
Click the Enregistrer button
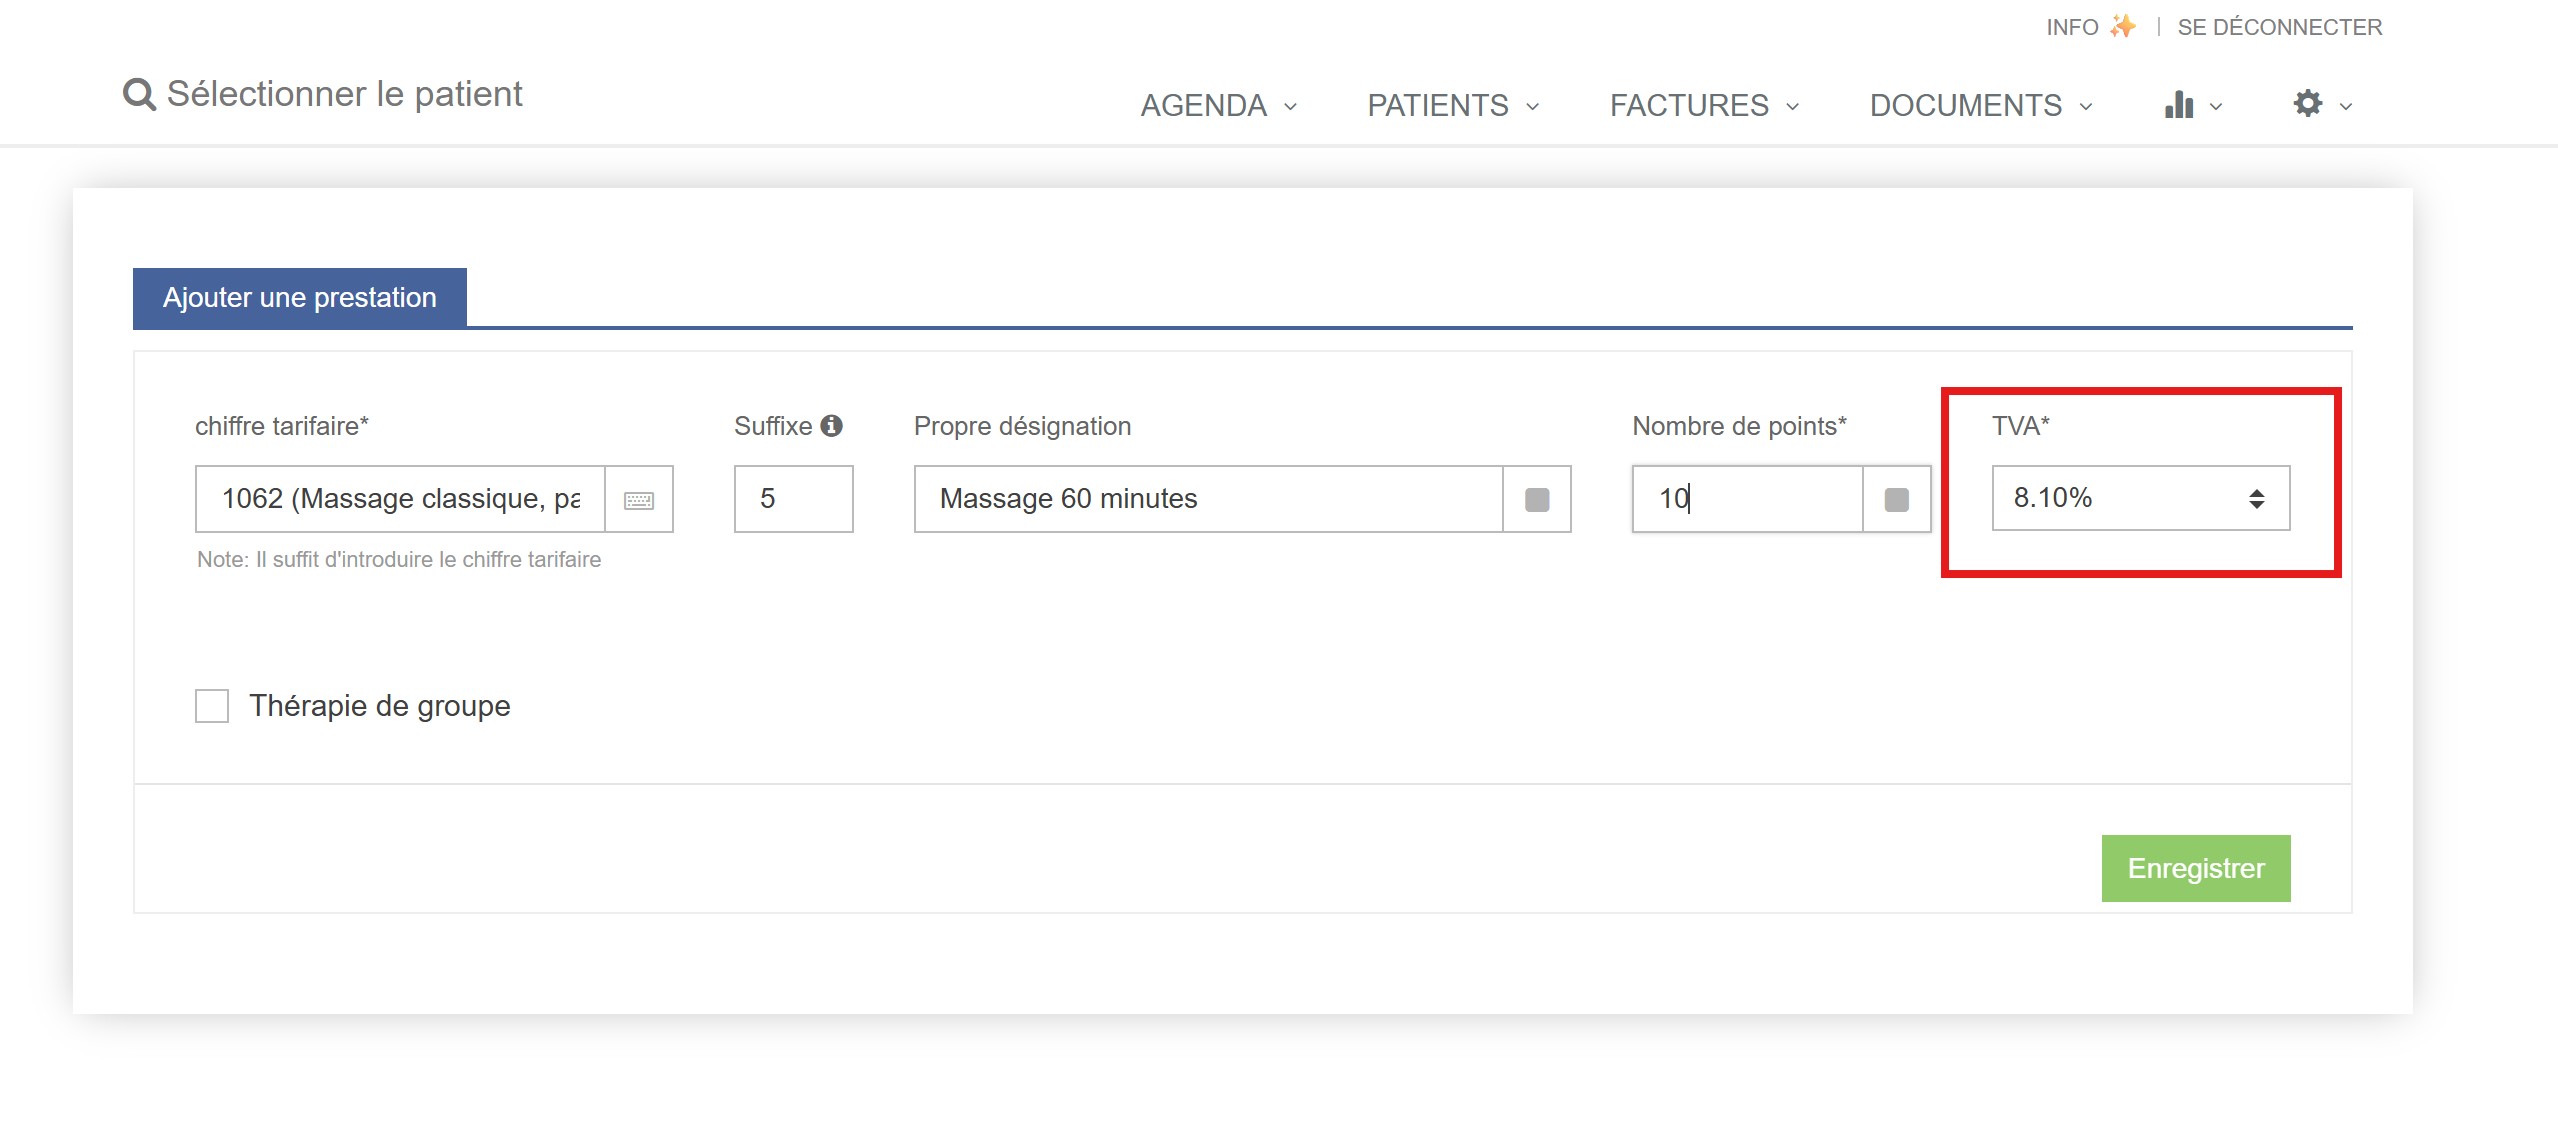pyautogui.click(x=2196, y=868)
